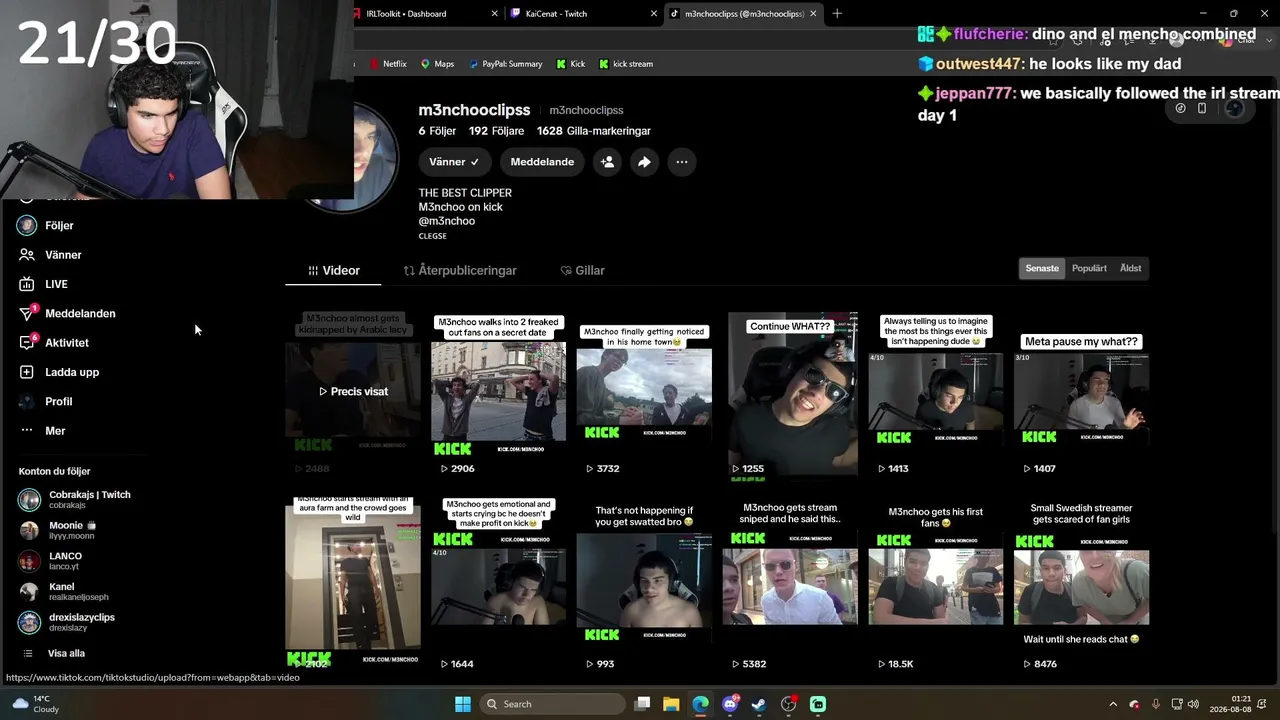Screen dimensions: 1280x720
Task: Open video 'M3nchoo gets emotional and starts crying'
Action: tap(498, 584)
